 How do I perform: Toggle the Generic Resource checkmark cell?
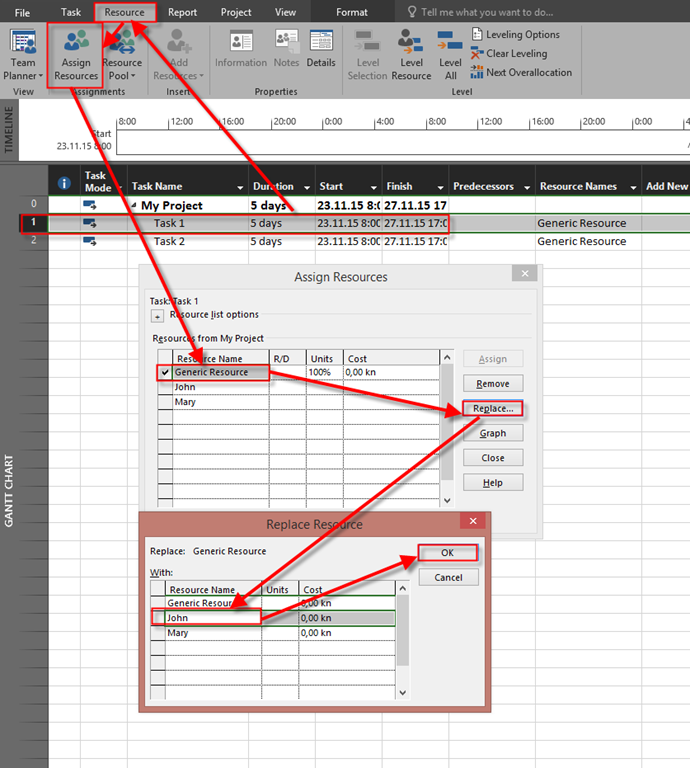coord(164,372)
